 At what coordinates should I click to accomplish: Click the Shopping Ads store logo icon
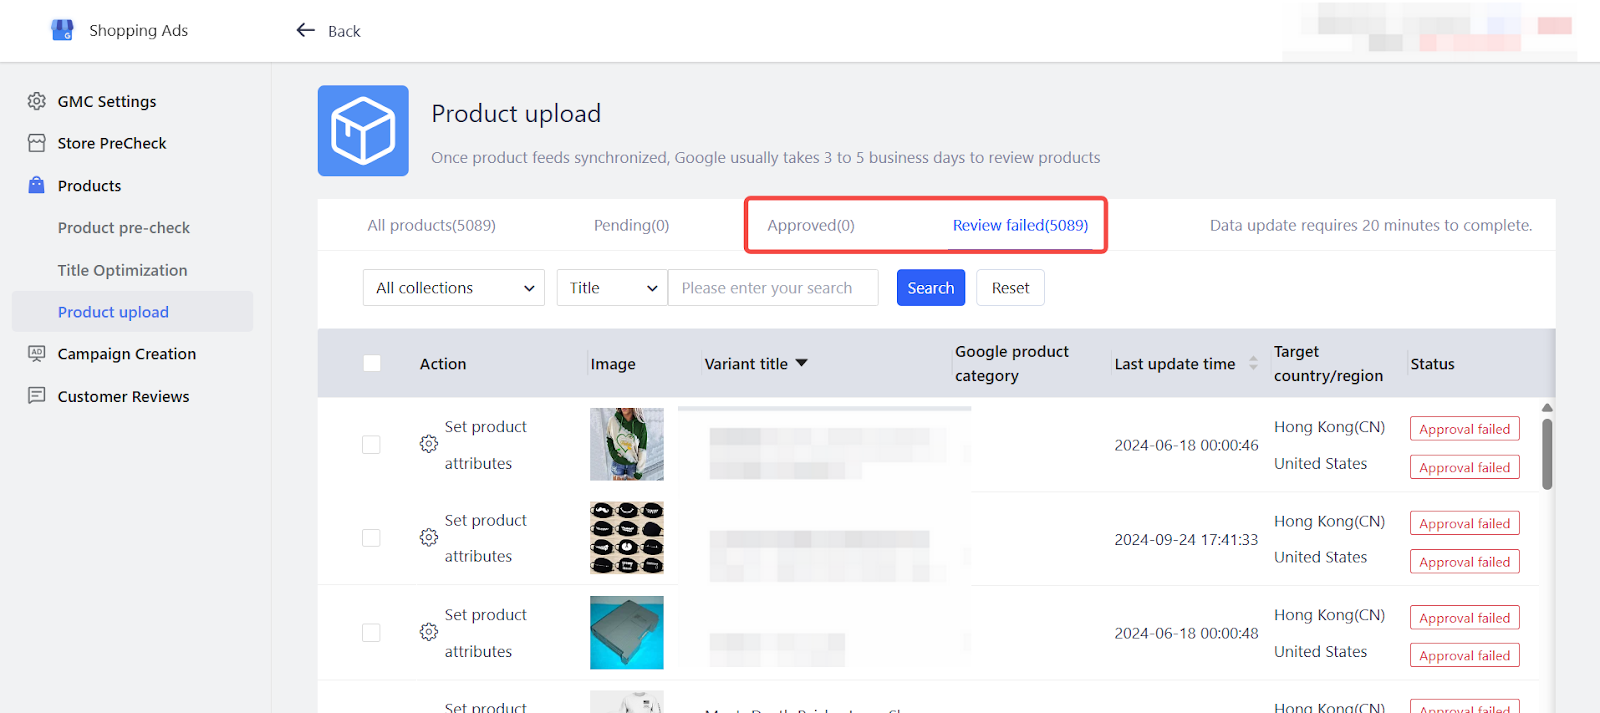tap(62, 30)
